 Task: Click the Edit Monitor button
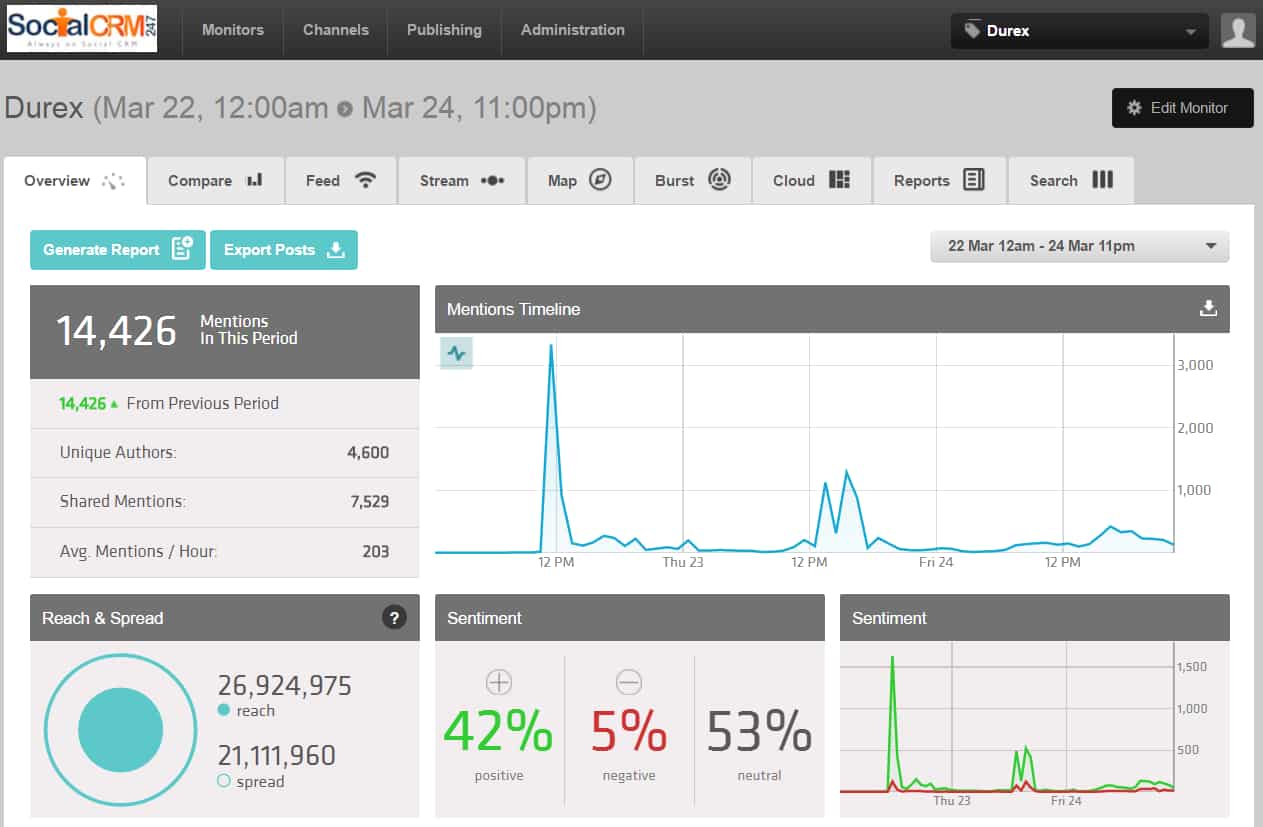pos(1182,108)
